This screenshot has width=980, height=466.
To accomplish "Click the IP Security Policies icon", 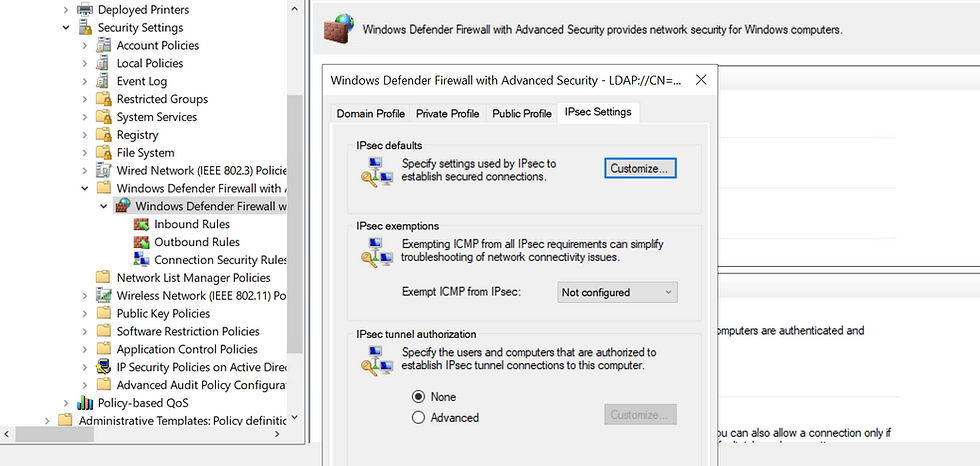I will click(x=103, y=367).
